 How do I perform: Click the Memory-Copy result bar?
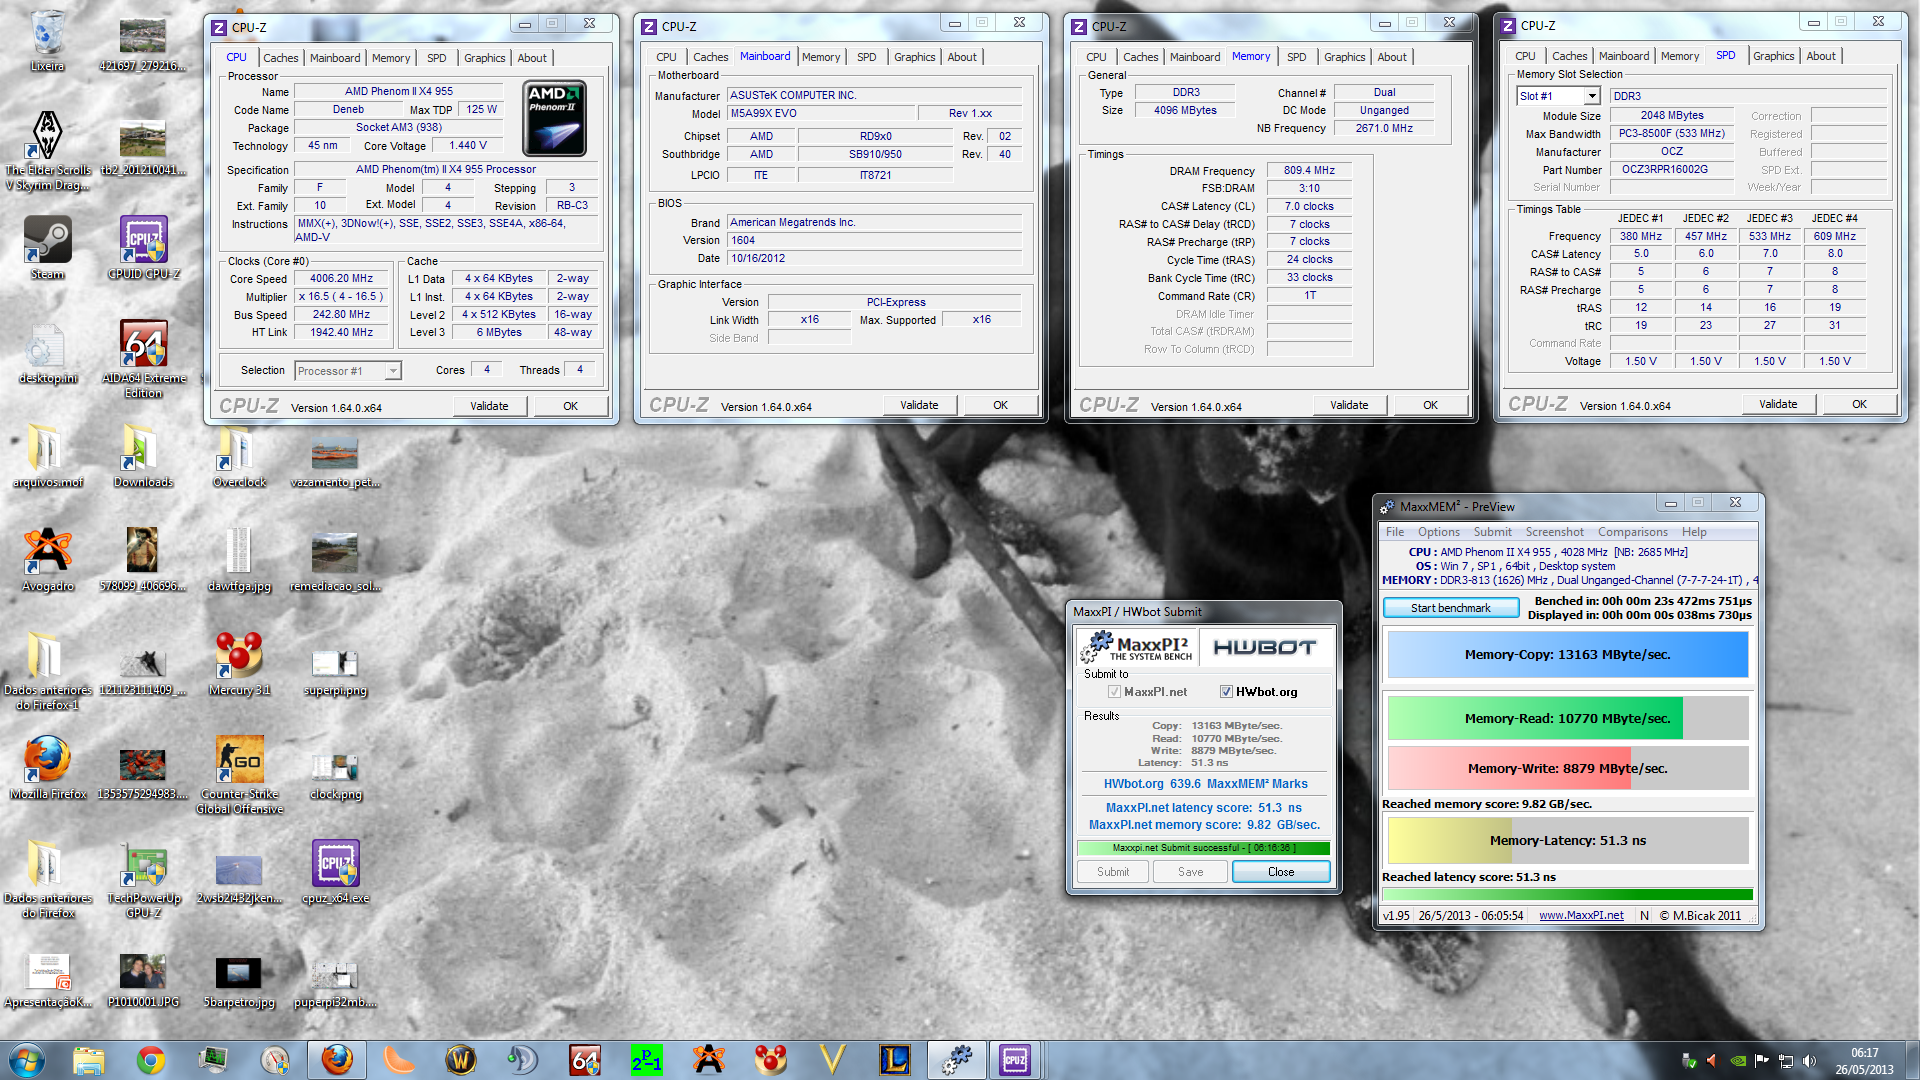[1567, 655]
